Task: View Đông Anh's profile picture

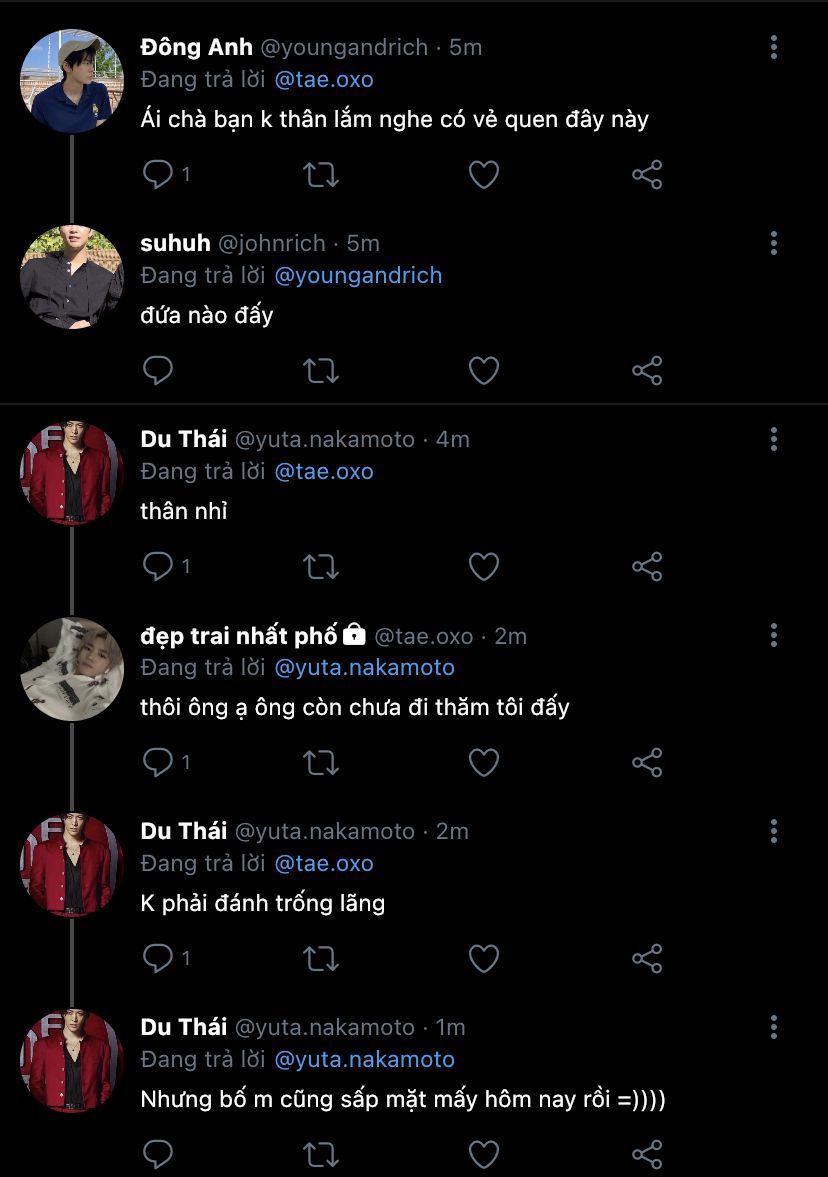Action: [x=71, y=81]
